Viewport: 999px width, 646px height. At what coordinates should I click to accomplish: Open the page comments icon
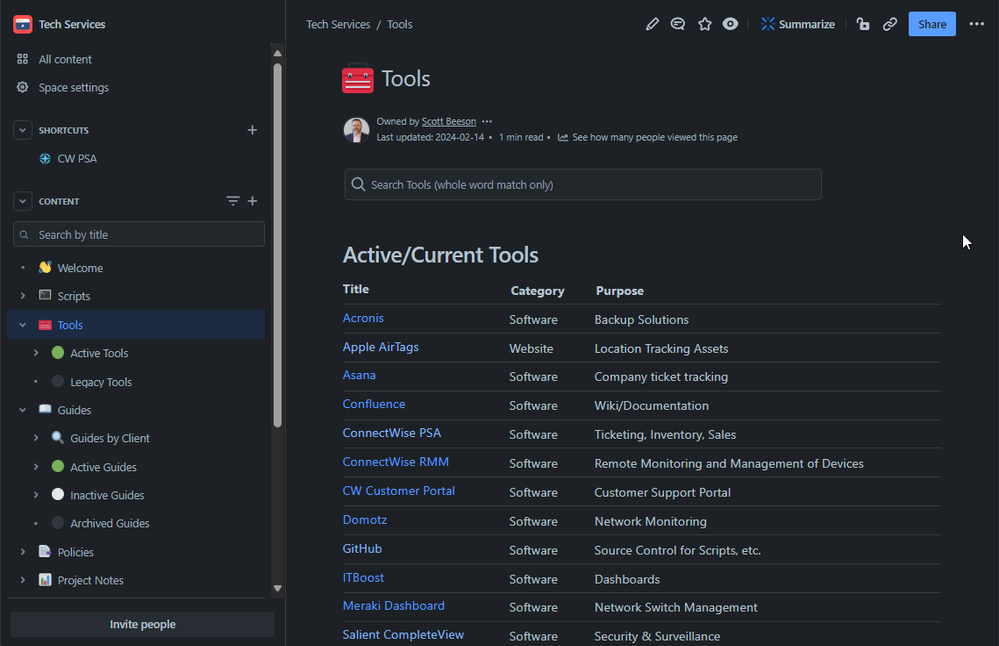click(678, 24)
